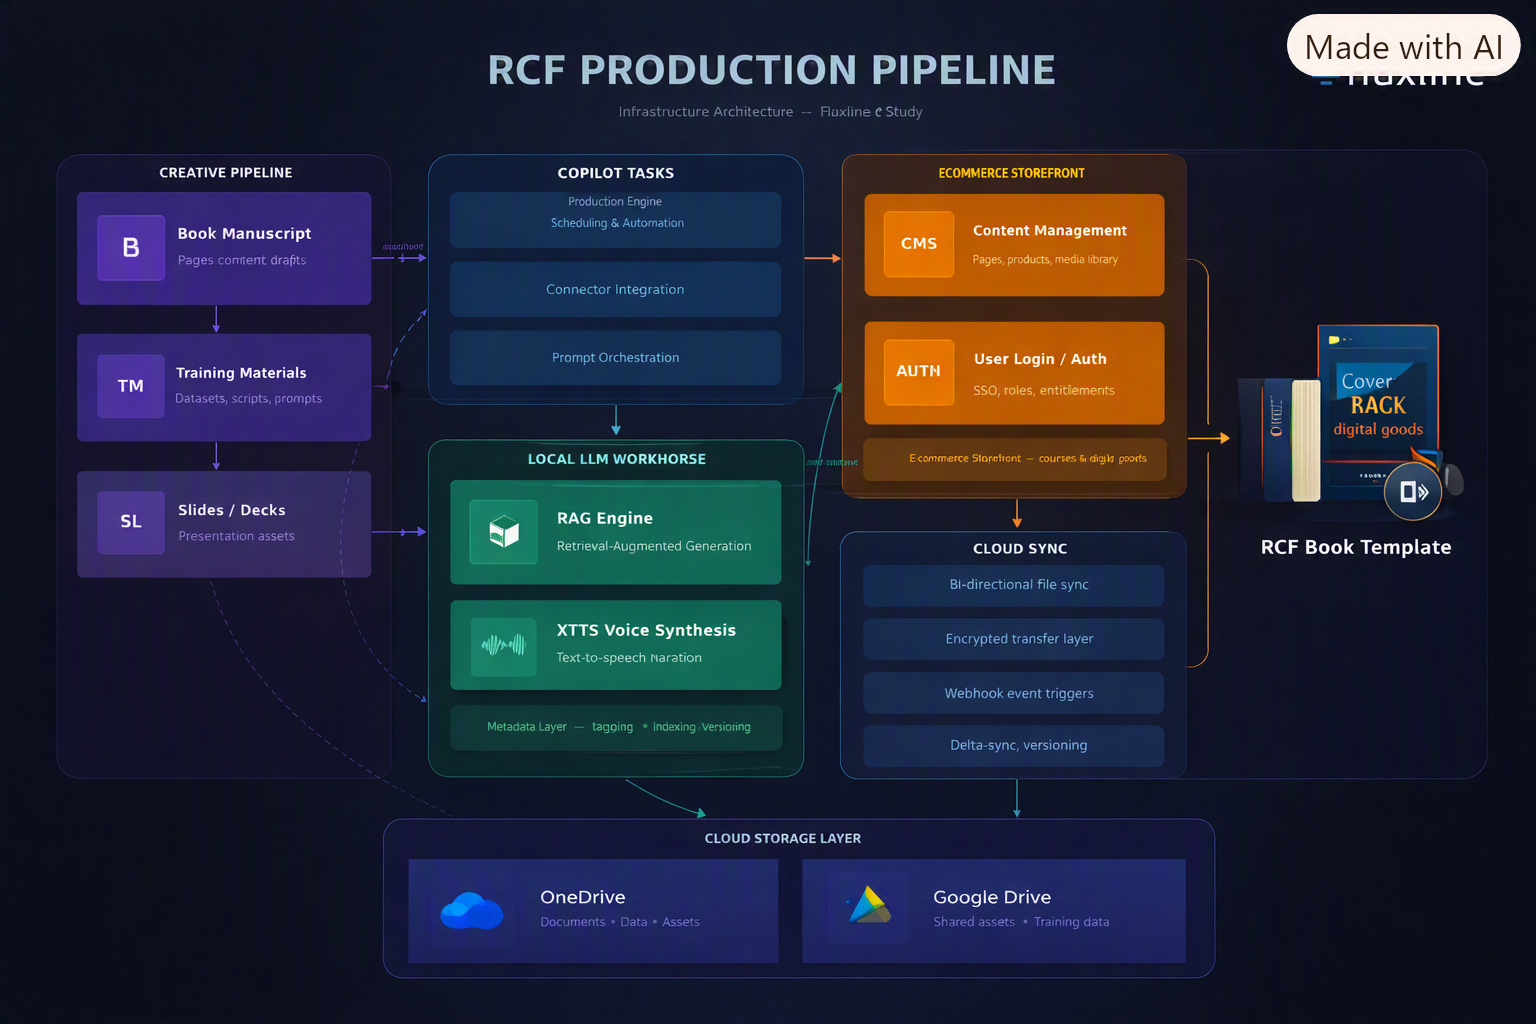Click the RAG Engine cube icon
Viewport: 1536px width, 1024px height.
click(x=504, y=532)
